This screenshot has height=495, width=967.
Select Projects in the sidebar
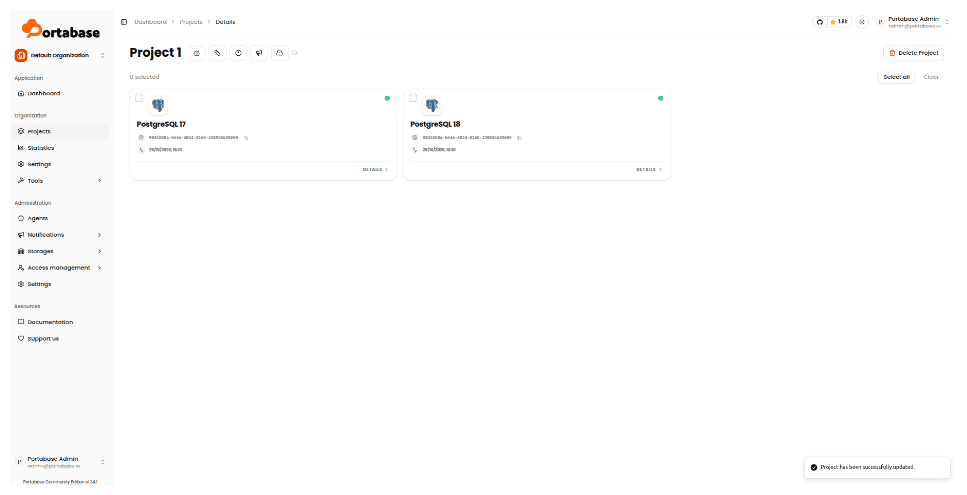click(x=60, y=131)
